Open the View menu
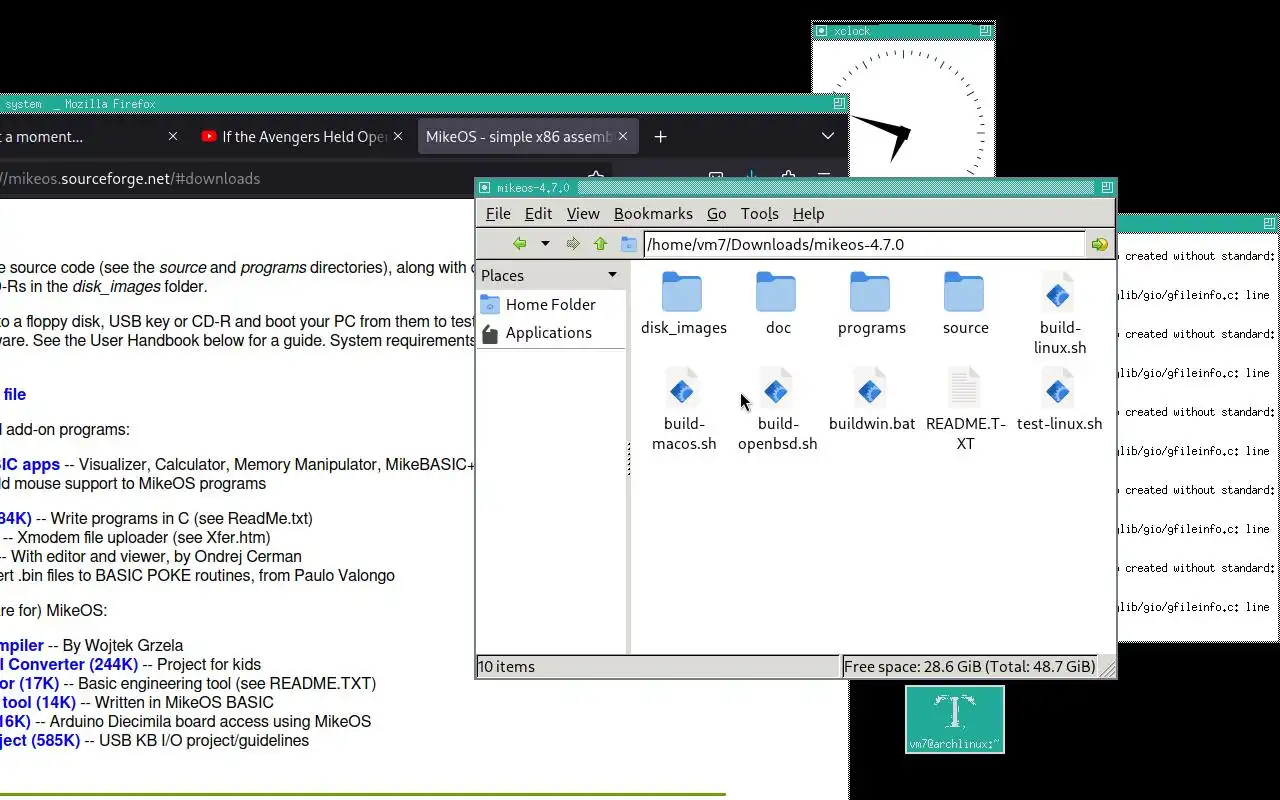Image resolution: width=1280 pixels, height=800 pixels. pos(583,214)
